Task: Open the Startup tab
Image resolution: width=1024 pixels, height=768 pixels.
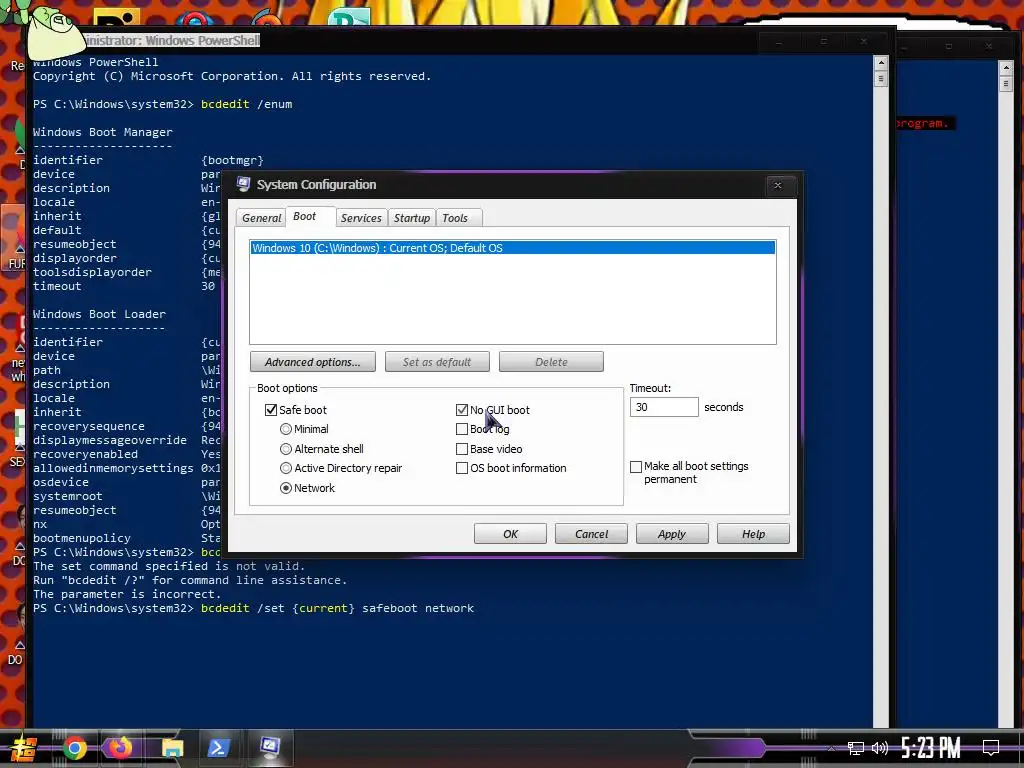Action: point(411,218)
